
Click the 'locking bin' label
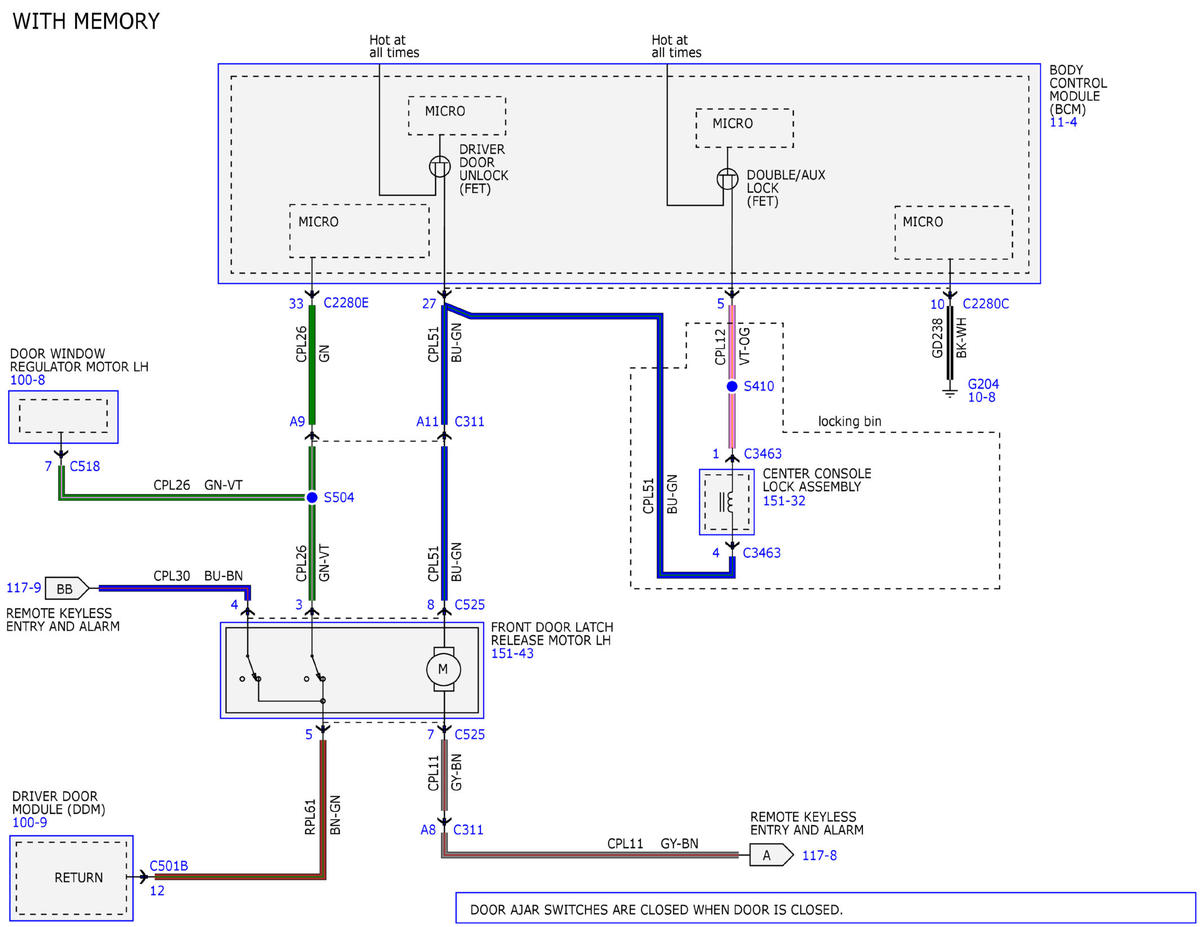coord(852,421)
